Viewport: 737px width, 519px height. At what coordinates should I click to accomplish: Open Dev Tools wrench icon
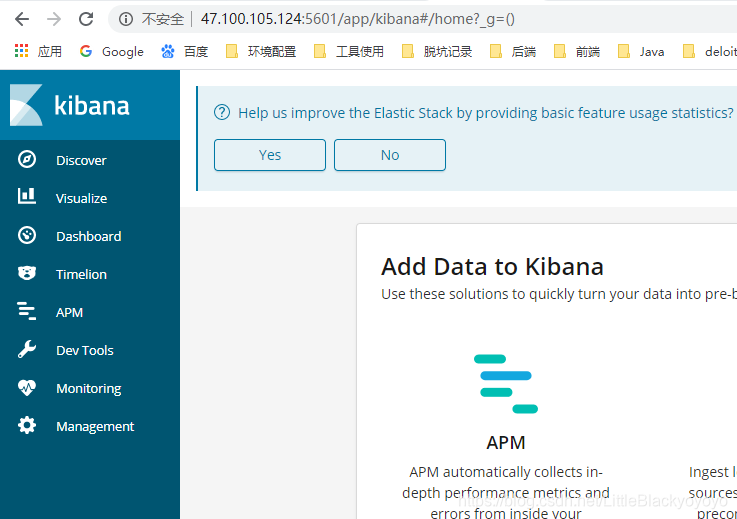click(27, 350)
